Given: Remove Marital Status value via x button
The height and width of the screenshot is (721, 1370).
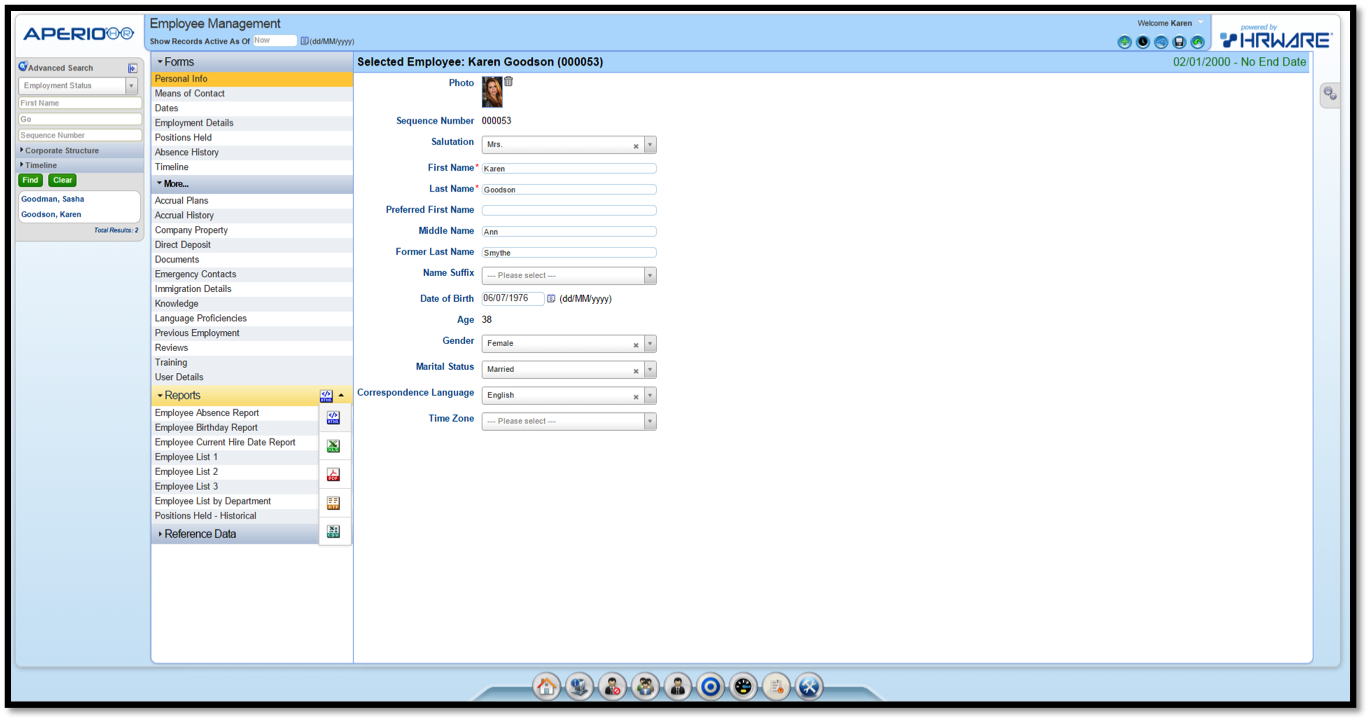Looking at the screenshot, I should coord(636,369).
